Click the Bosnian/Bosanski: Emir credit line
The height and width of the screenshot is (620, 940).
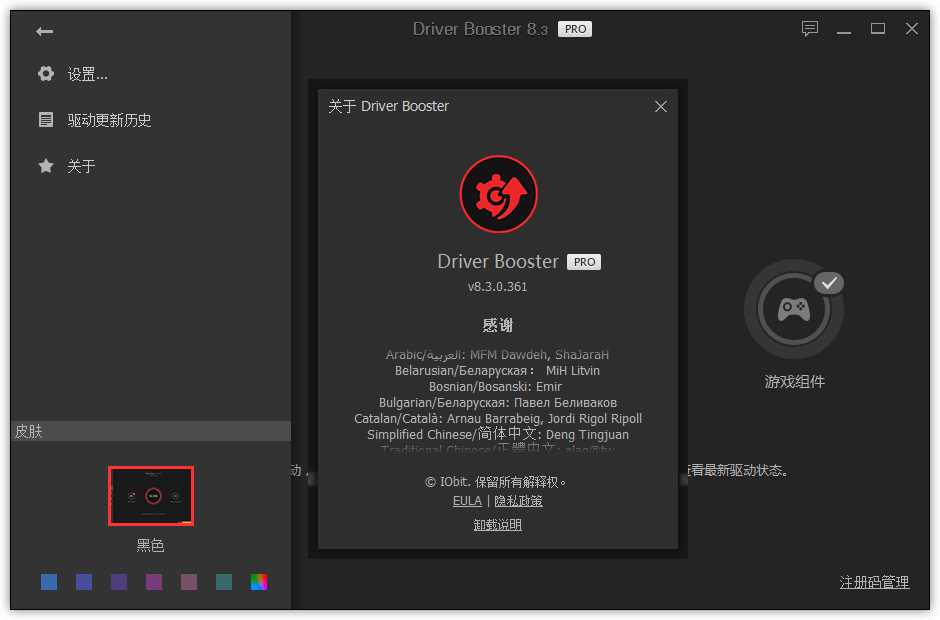pos(495,387)
